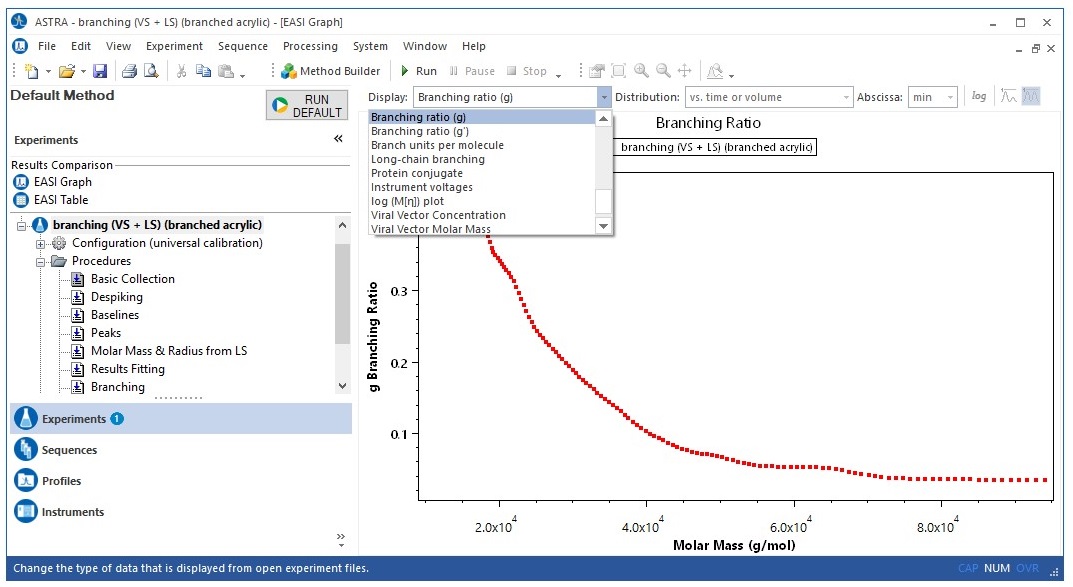Choose Long-chain branching from the list
1073x587 pixels.
pos(482,159)
